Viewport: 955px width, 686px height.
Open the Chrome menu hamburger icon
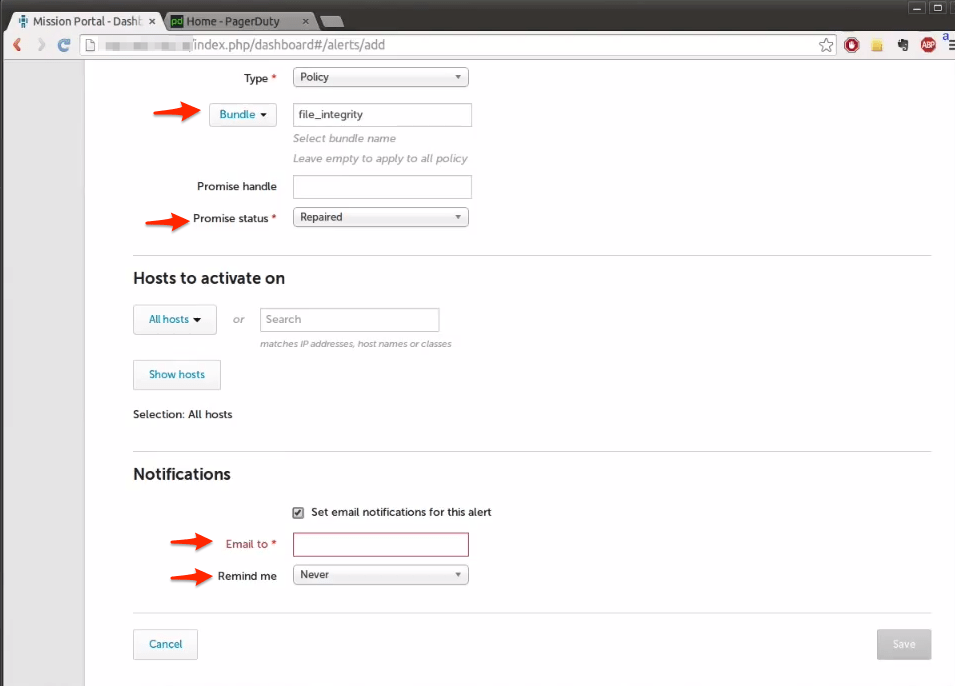pyautogui.click(x=948, y=44)
